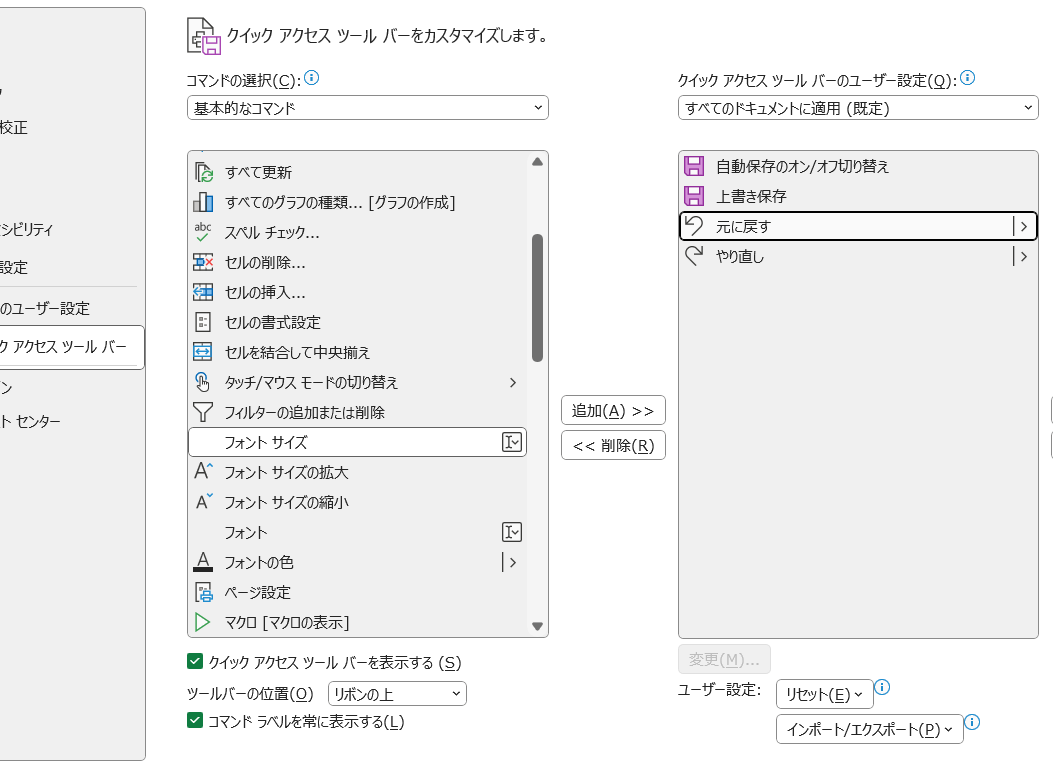Select the フォント サイズ list row
The image size is (1053, 764).
click(x=357, y=442)
